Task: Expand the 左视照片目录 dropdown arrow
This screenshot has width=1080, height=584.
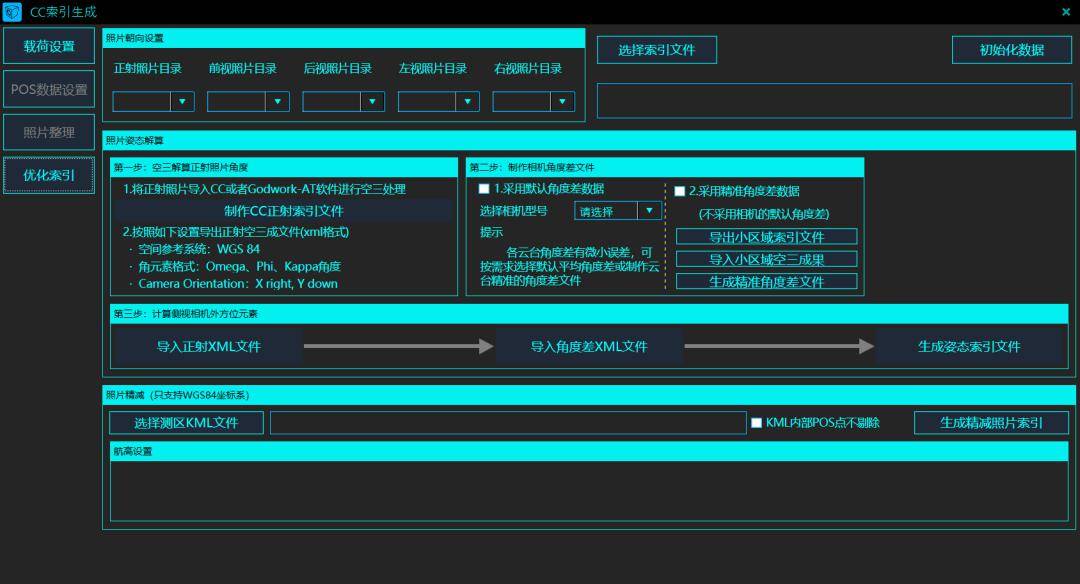Action: click(467, 101)
